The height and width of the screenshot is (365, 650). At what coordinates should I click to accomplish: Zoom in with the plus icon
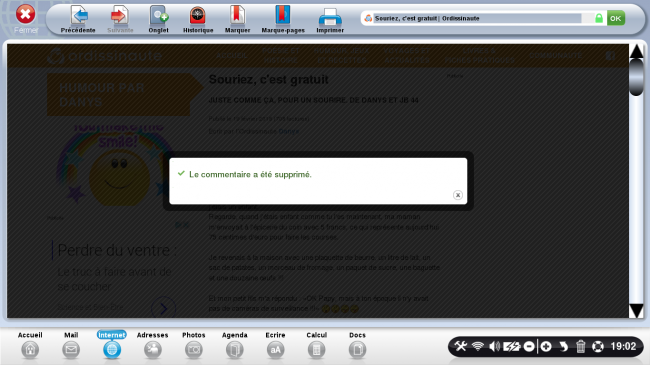pos(546,346)
